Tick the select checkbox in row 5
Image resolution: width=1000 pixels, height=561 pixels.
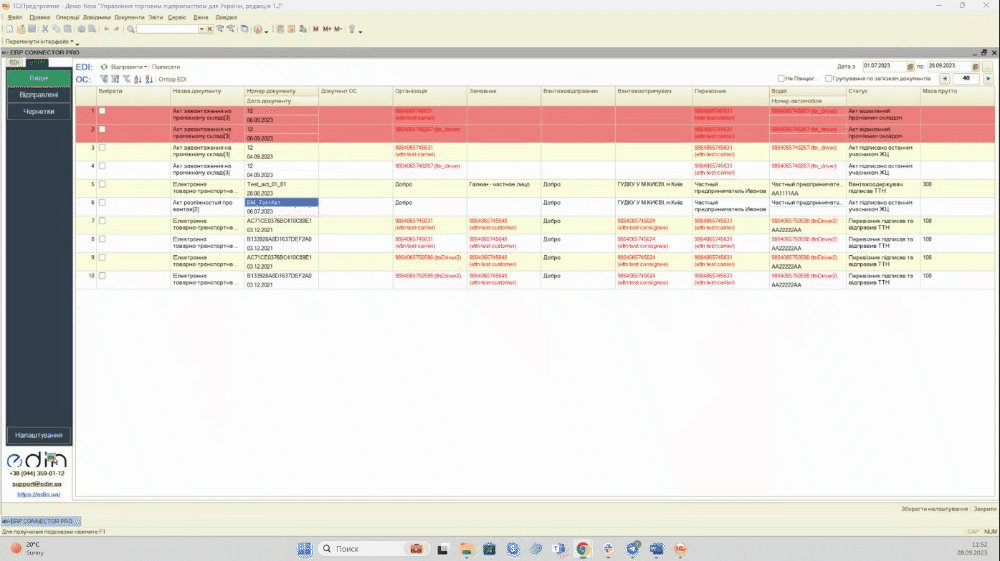[102, 184]
